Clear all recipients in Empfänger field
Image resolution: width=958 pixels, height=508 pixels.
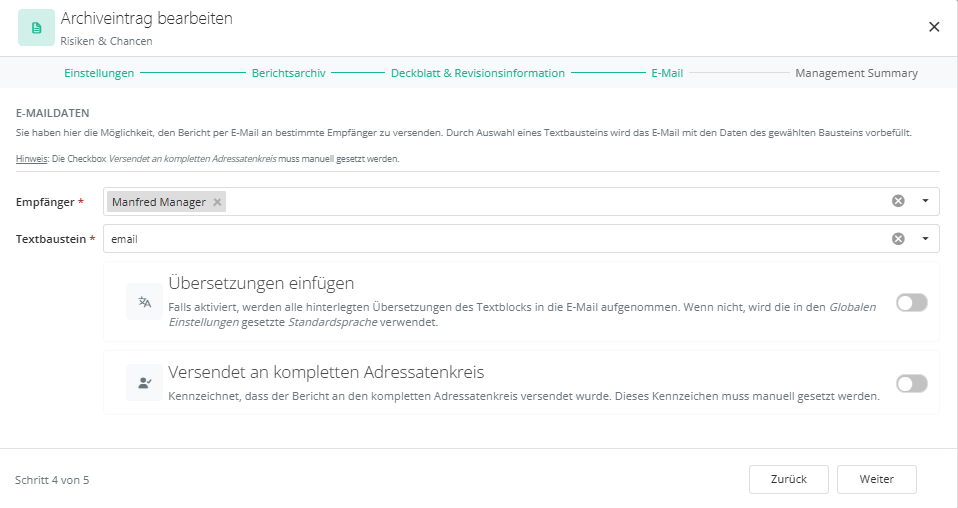(x=898, y=201)
